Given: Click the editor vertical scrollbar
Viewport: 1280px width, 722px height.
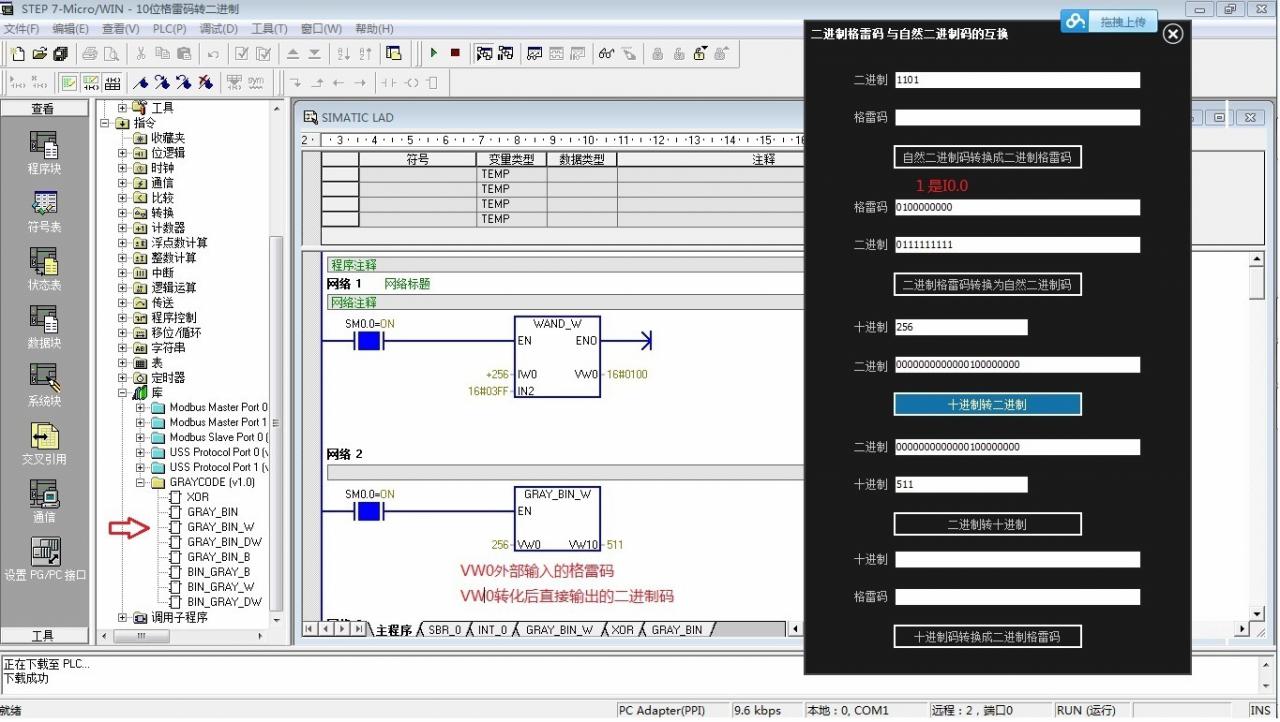Looking at the screenshot, I should (1257, 286).
